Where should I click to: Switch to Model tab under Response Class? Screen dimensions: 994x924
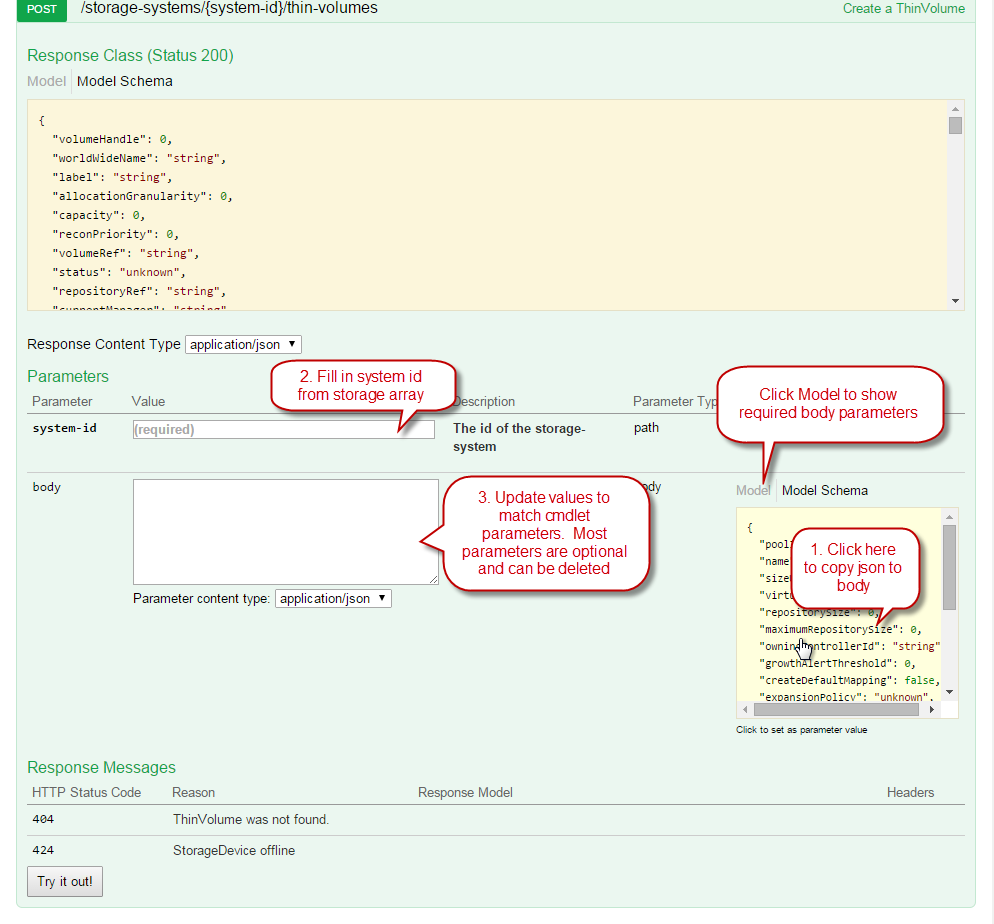tap(46, 81)
